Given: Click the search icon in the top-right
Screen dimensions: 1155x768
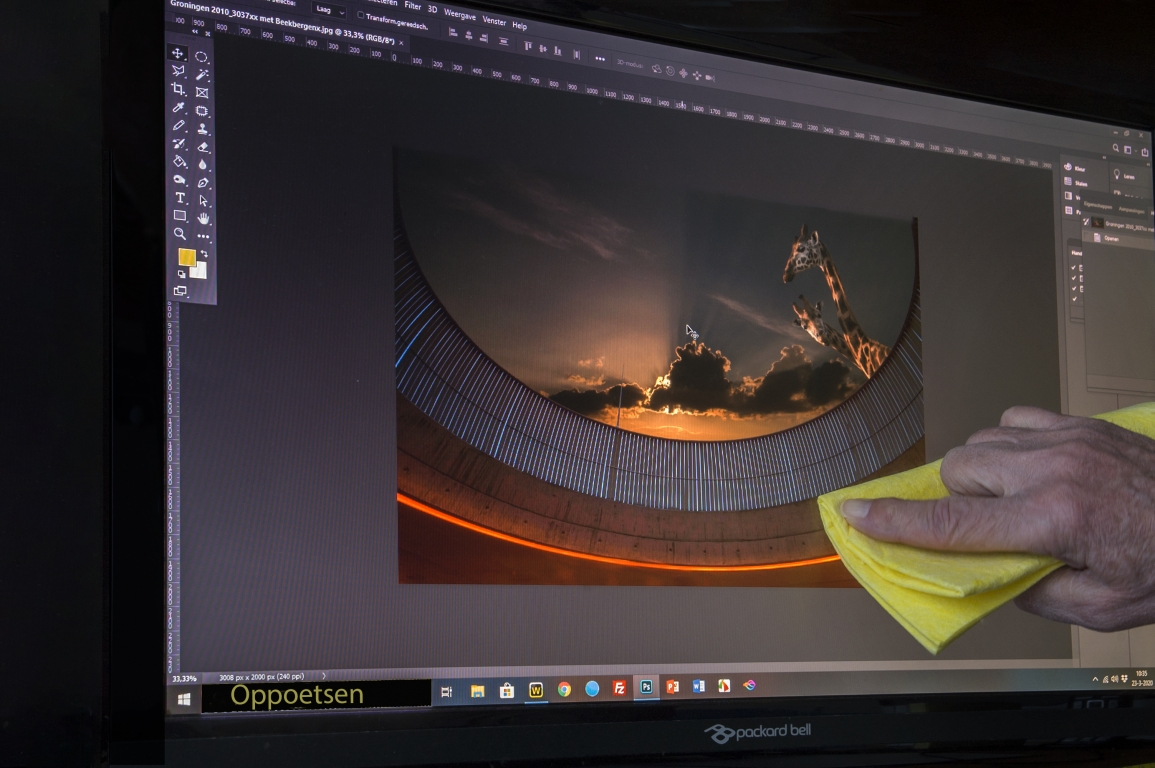Looking at the screenshot, I should [x=1115, y=148].
